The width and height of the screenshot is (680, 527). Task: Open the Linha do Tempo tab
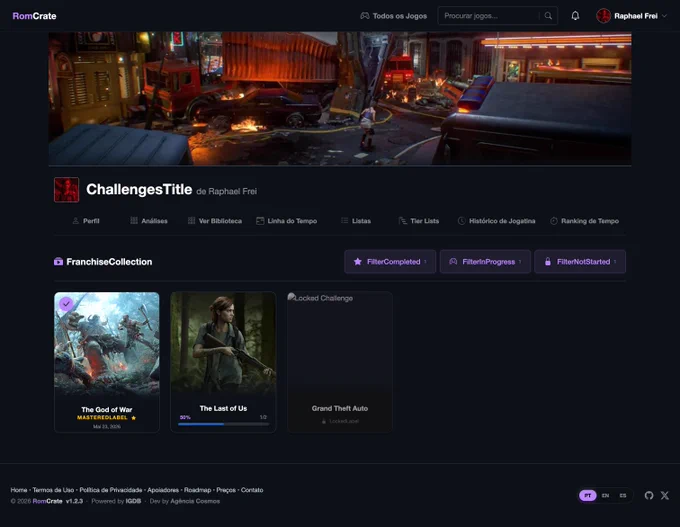[x=286, y=221]
